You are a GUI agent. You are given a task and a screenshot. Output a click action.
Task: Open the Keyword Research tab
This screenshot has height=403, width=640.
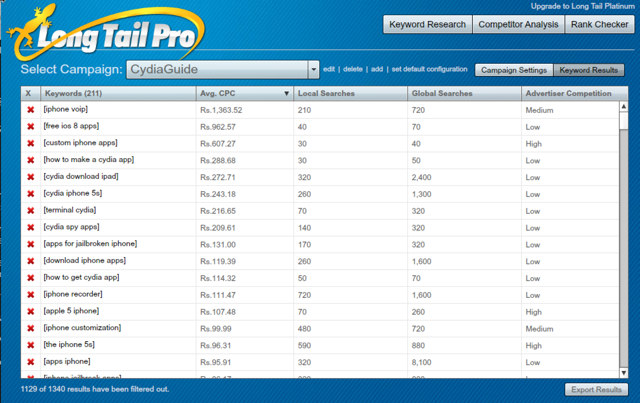click(427, 24)
